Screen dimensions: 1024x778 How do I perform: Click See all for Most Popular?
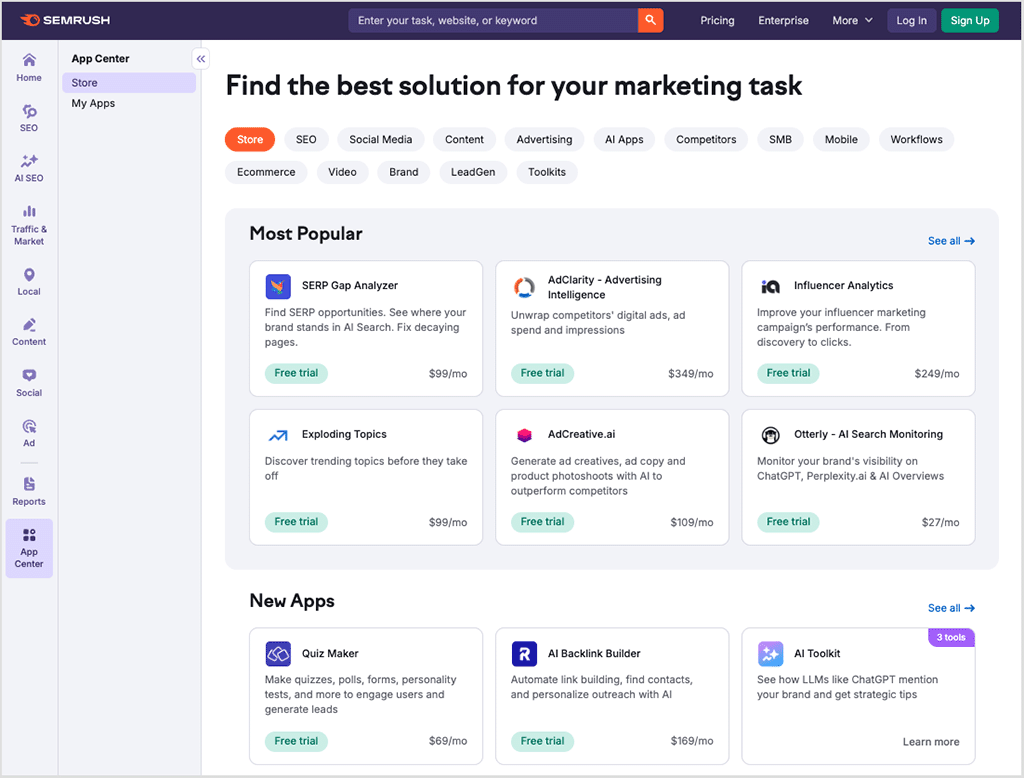coord(951,241)
